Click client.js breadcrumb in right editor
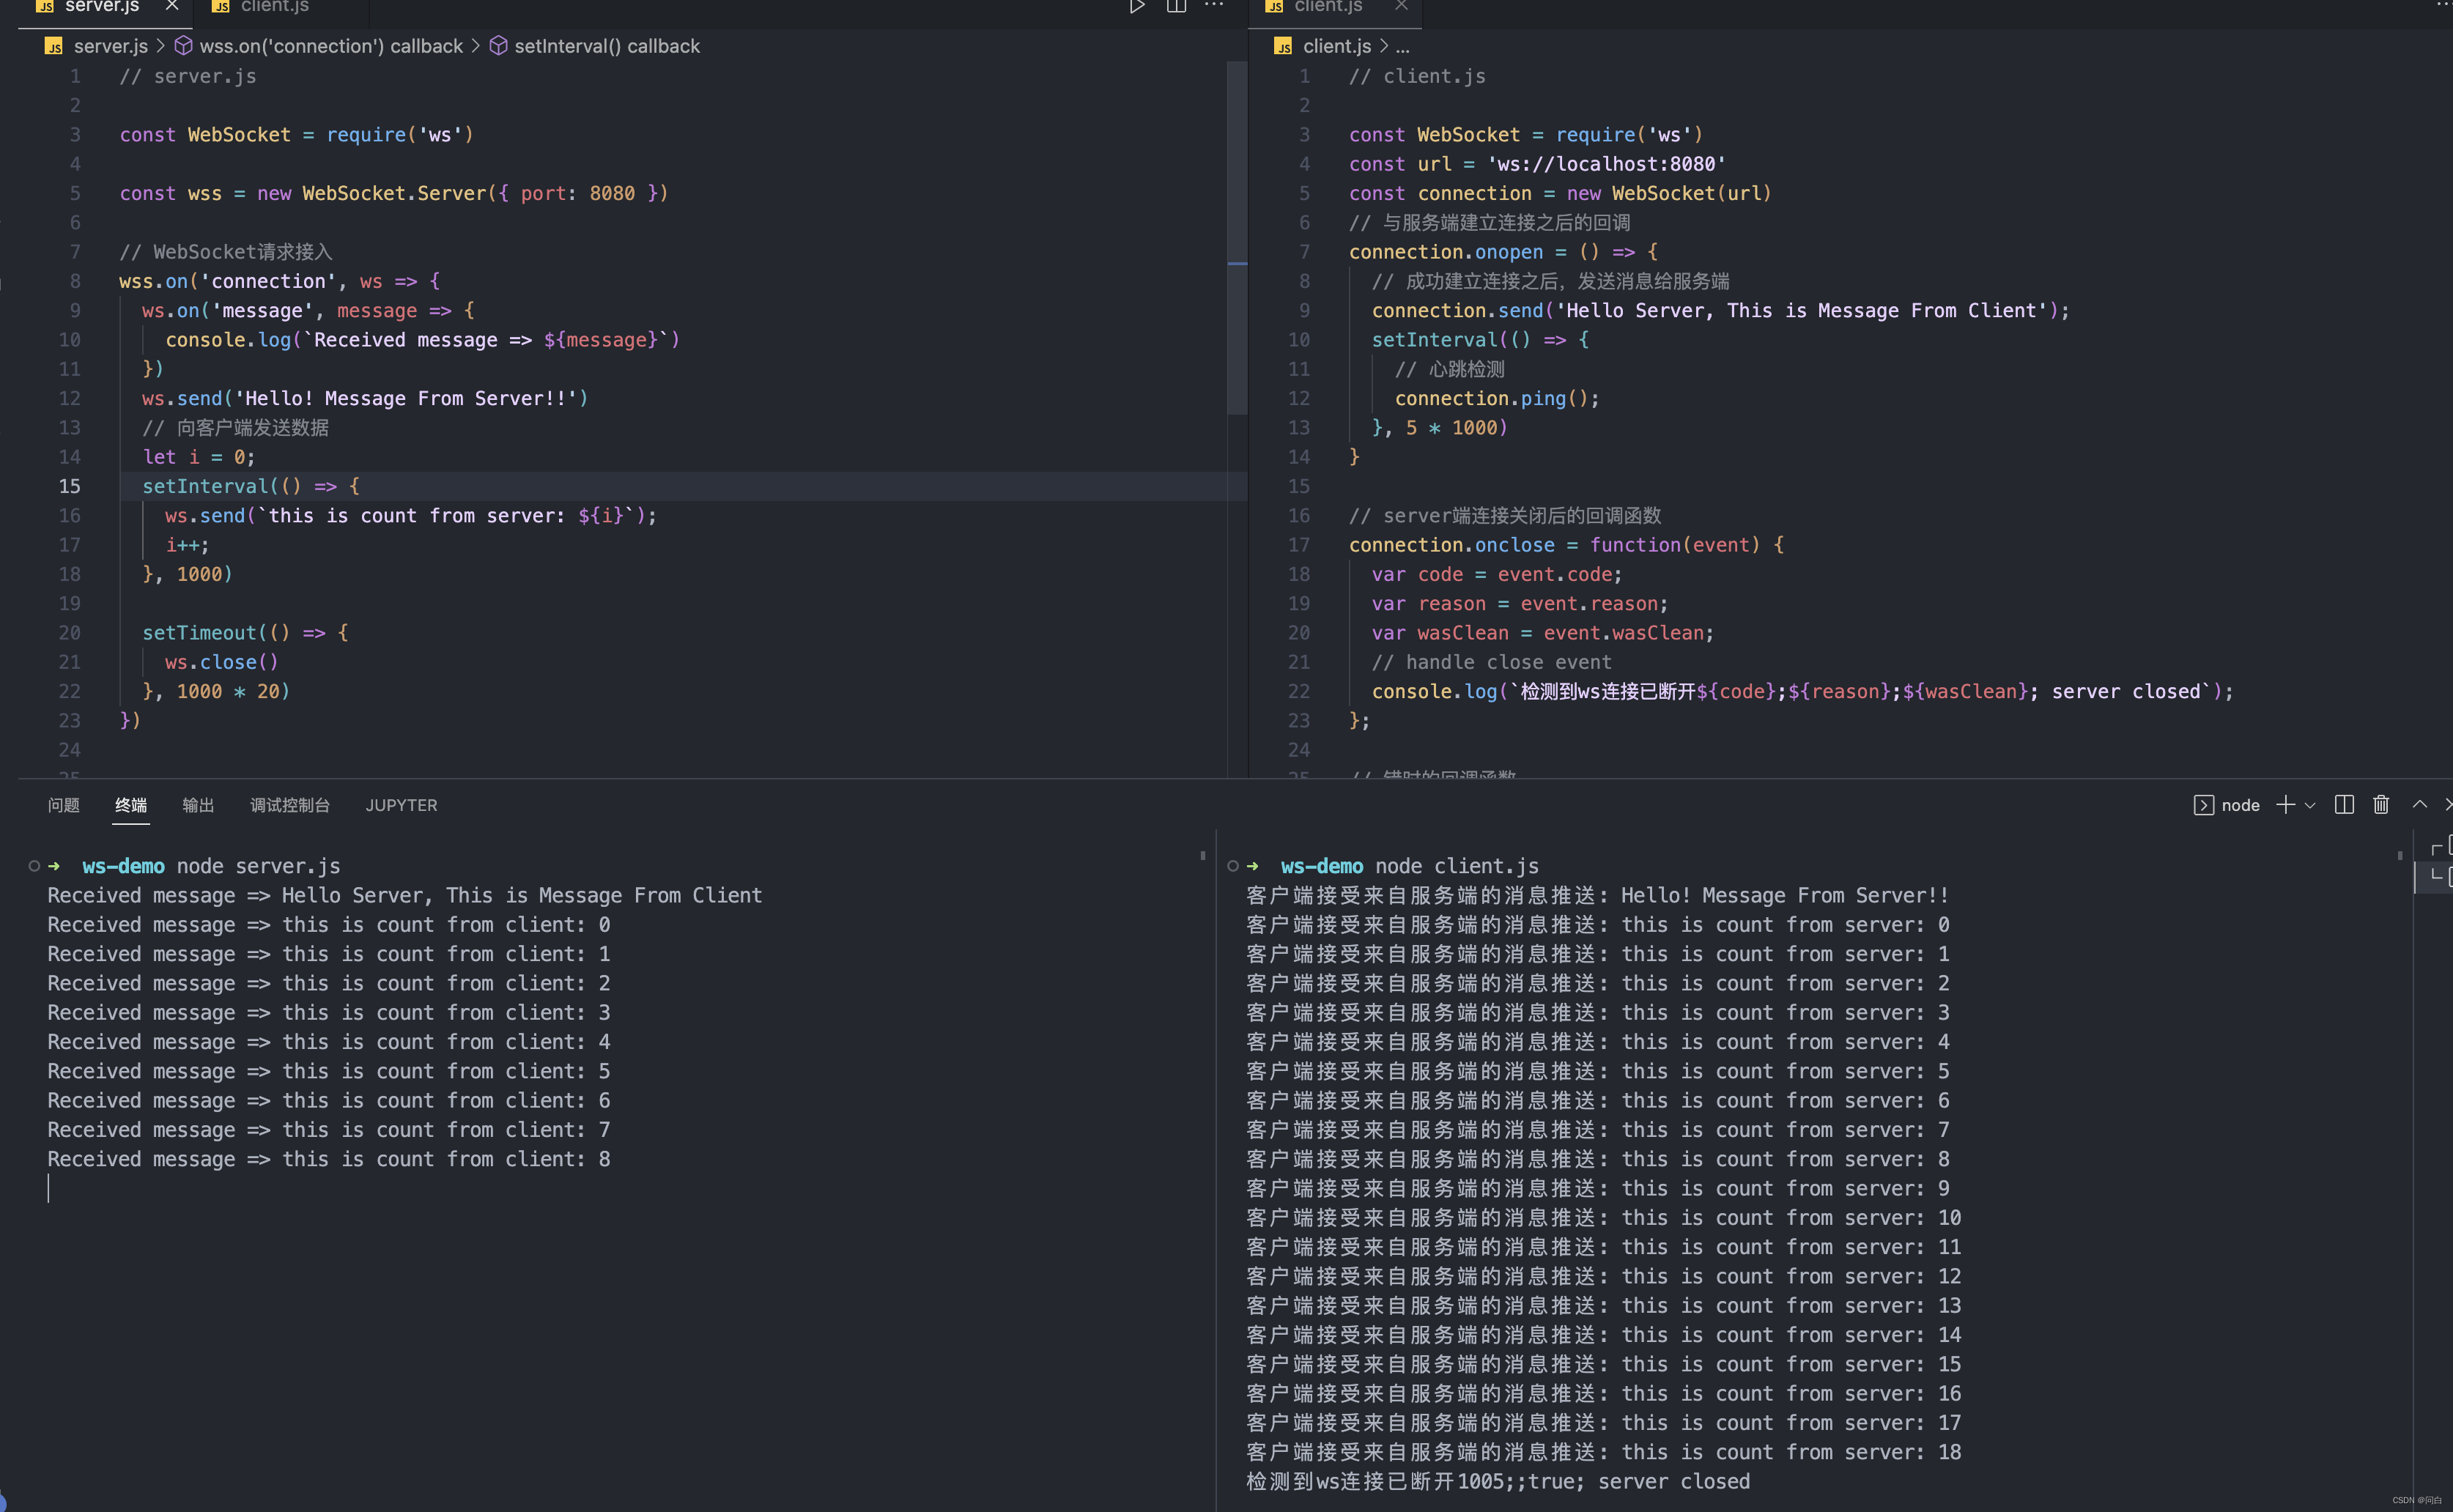 coord(1337,46)
